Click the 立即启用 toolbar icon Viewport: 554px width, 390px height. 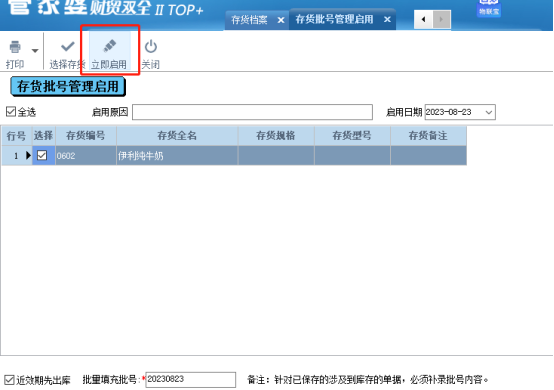[x=110, y=46]
